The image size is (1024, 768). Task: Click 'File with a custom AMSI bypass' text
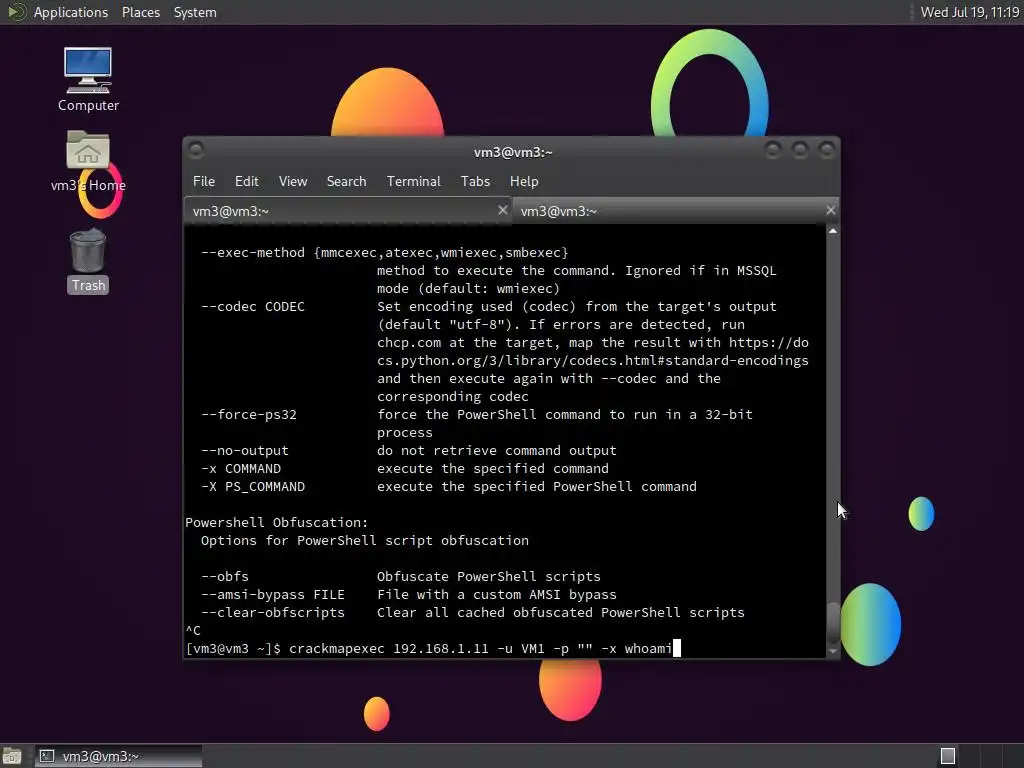(496, 595)
